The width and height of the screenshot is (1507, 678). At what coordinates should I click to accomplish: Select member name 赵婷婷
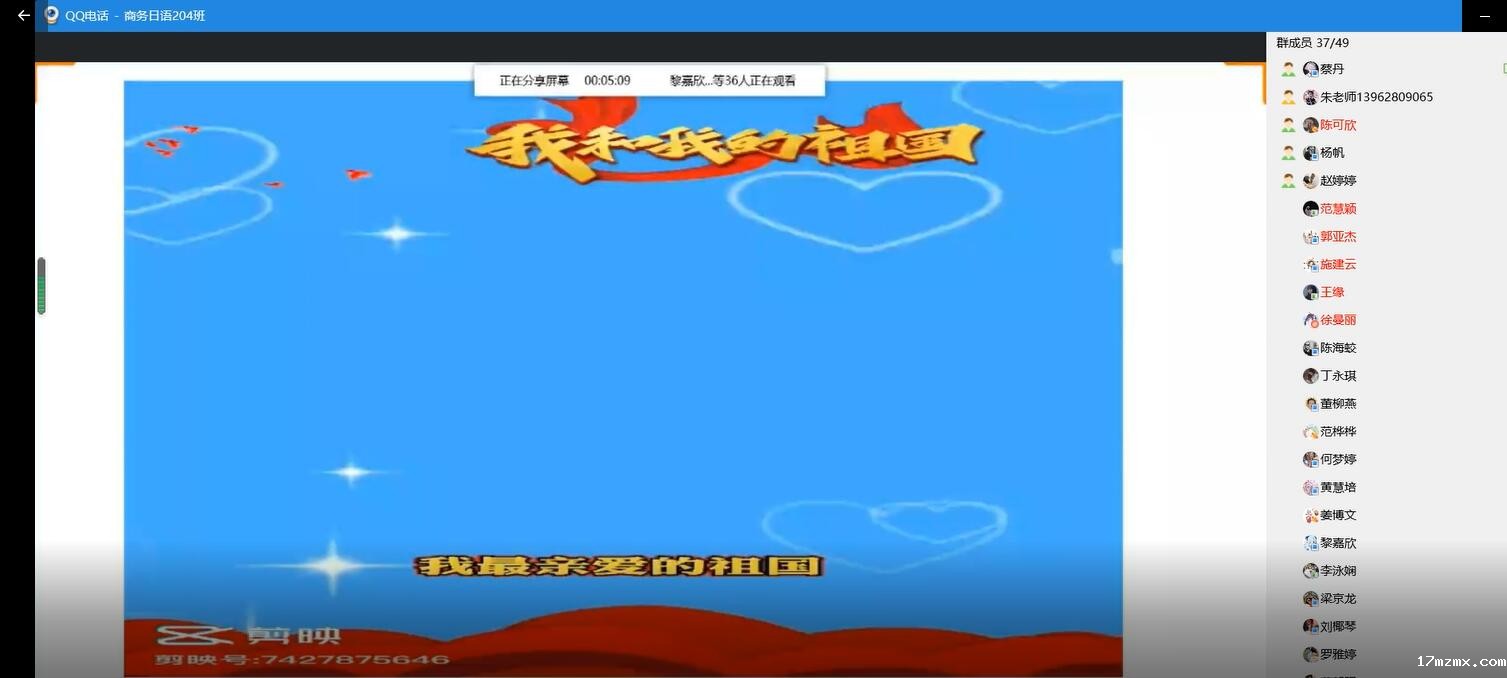click(1338, 181)
